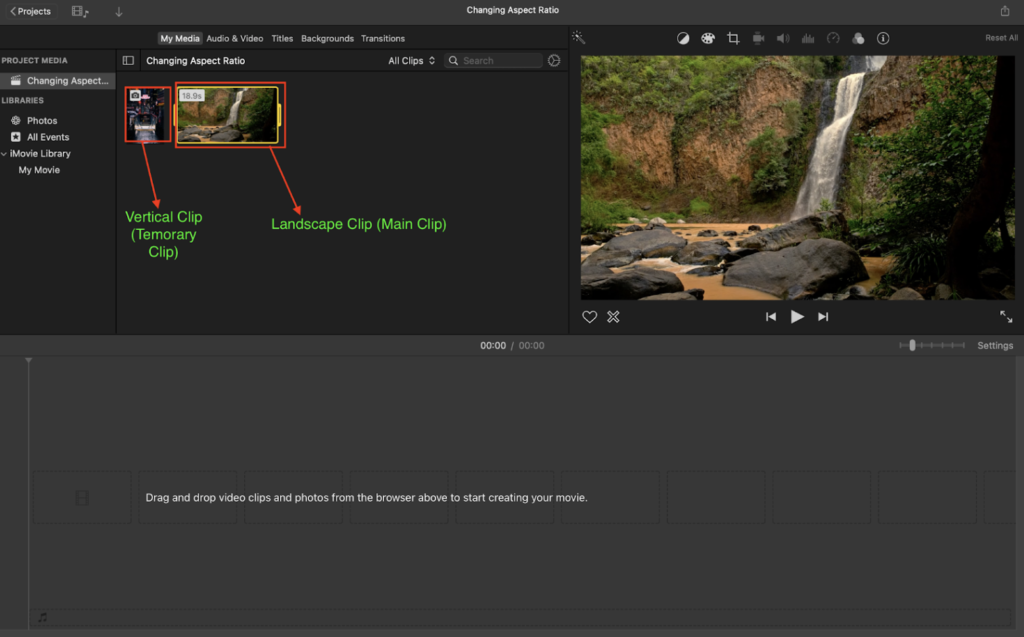
Task: Go back to Projects
Action: (x=30, y=11)
